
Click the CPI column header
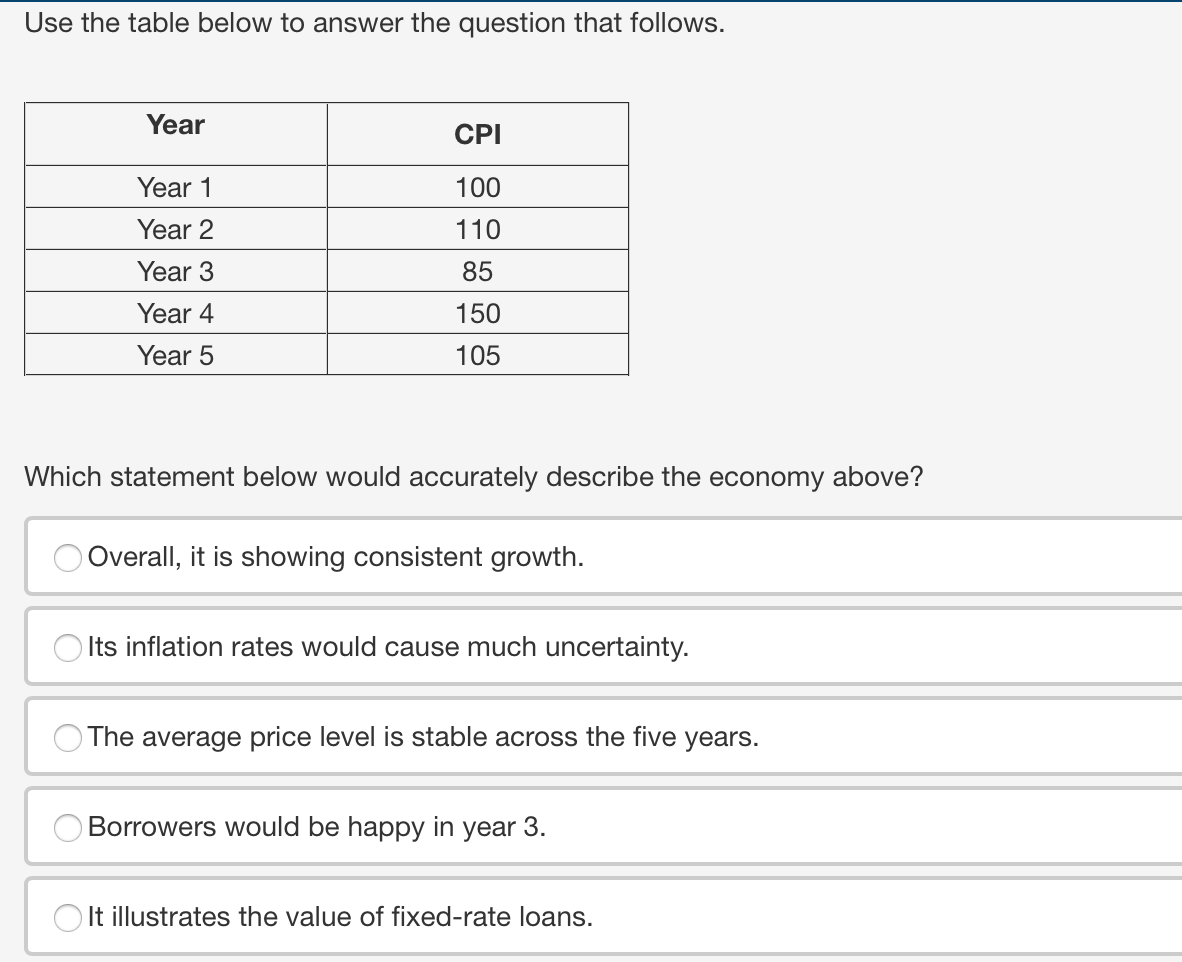click(478, 135)
